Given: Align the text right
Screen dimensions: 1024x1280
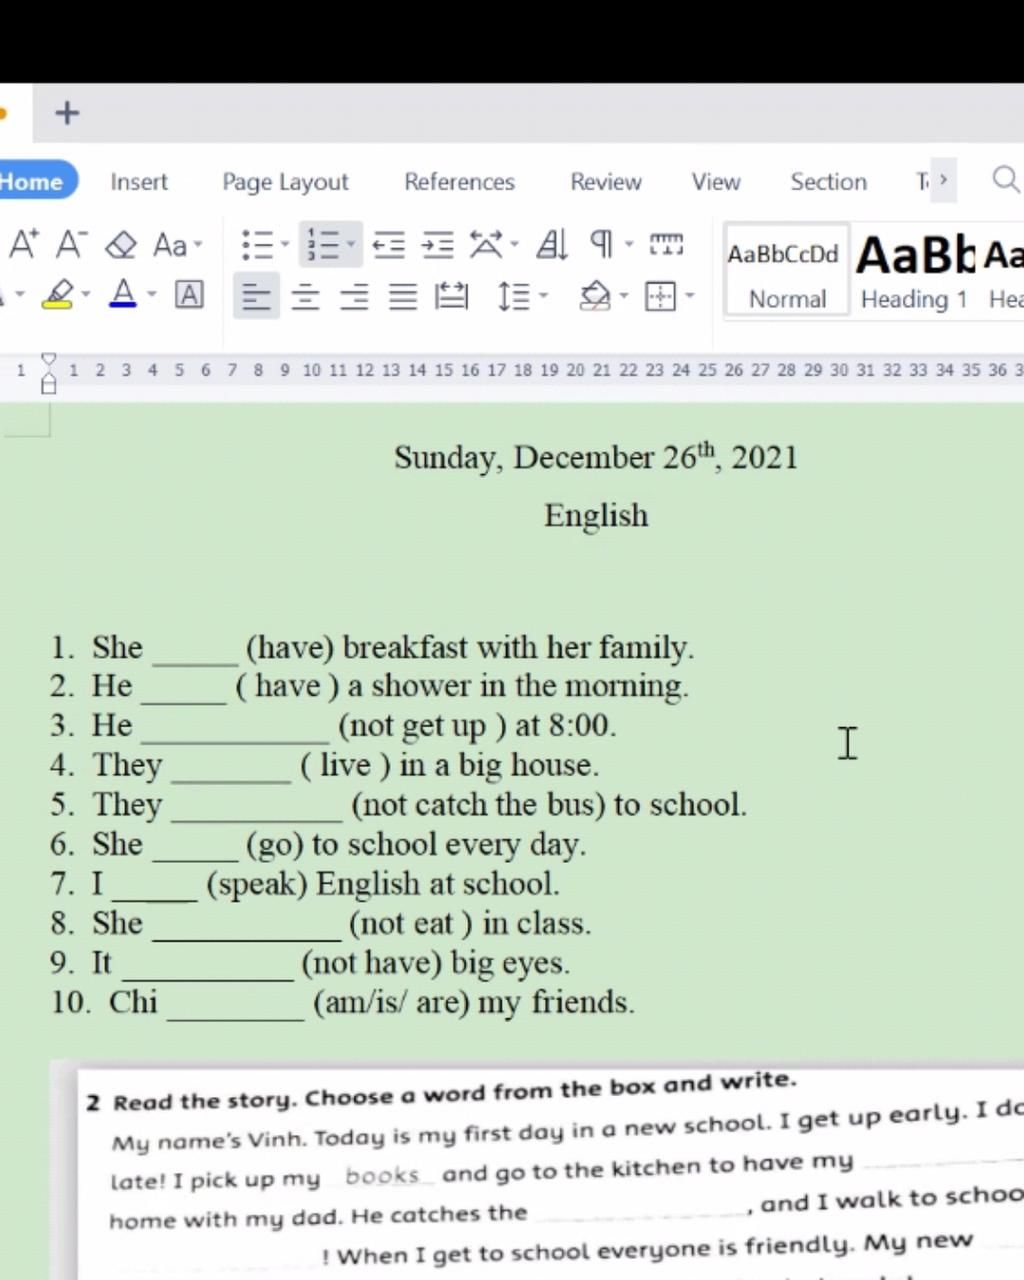Looking at the screenshot, I should point(354,296).
